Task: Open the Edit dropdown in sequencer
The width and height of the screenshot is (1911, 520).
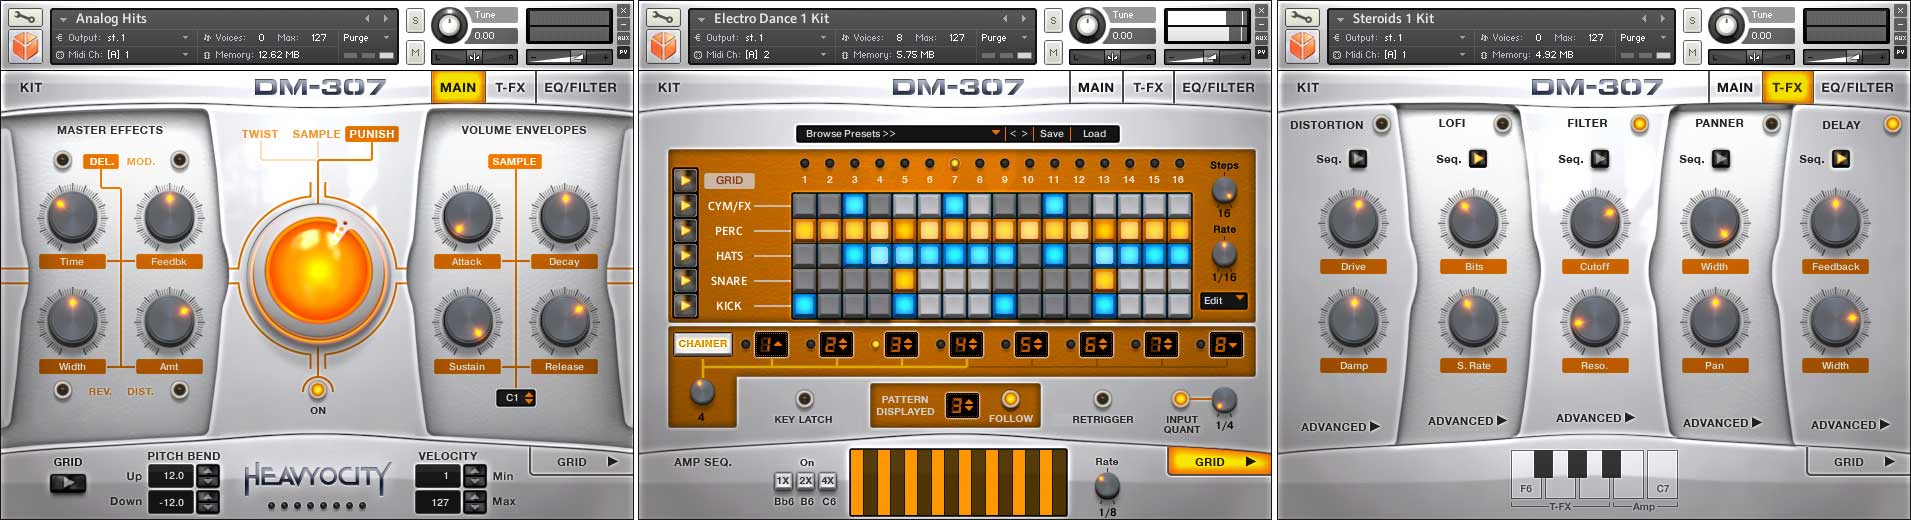Action: (x=1223, y=300)
